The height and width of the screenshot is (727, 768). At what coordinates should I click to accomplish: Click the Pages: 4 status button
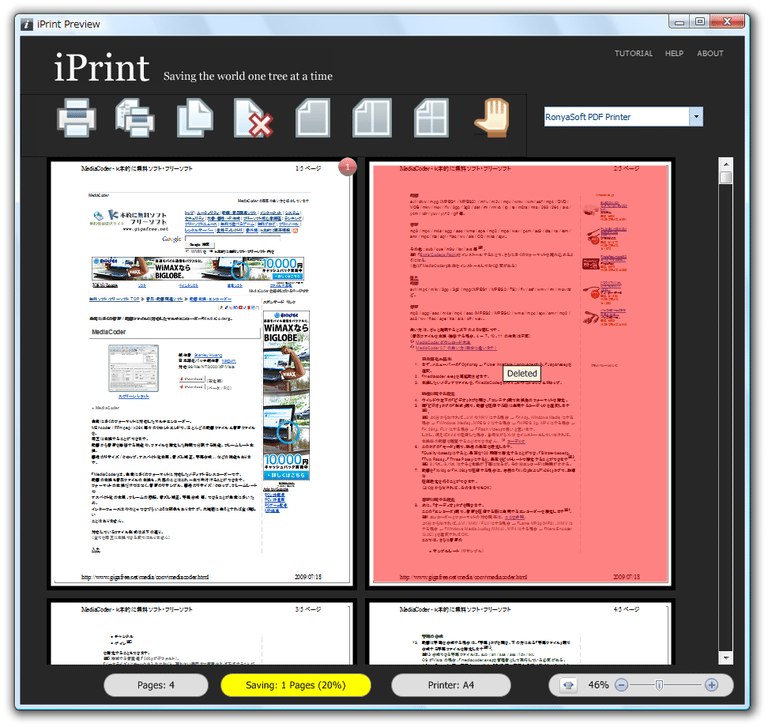point(156,685)
